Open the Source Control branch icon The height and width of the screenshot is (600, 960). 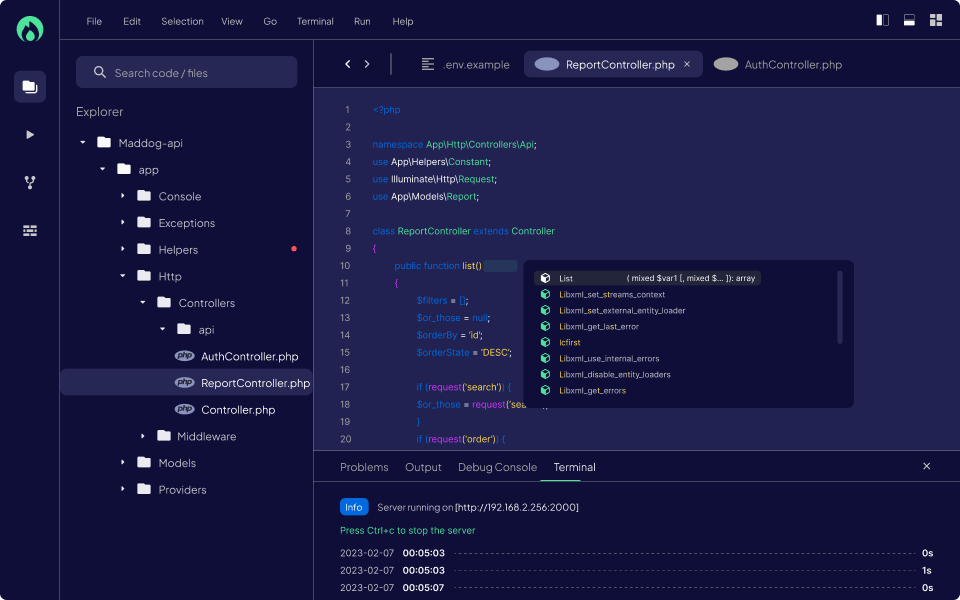pos(30,182)
